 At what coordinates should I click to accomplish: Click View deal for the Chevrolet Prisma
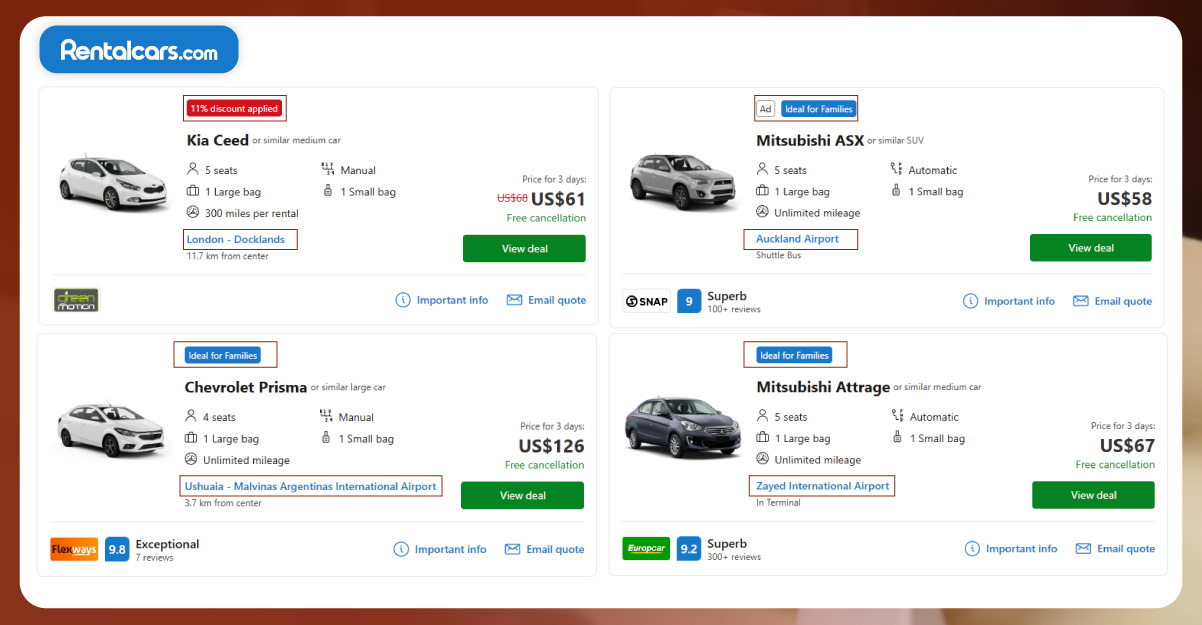point(522,495)
